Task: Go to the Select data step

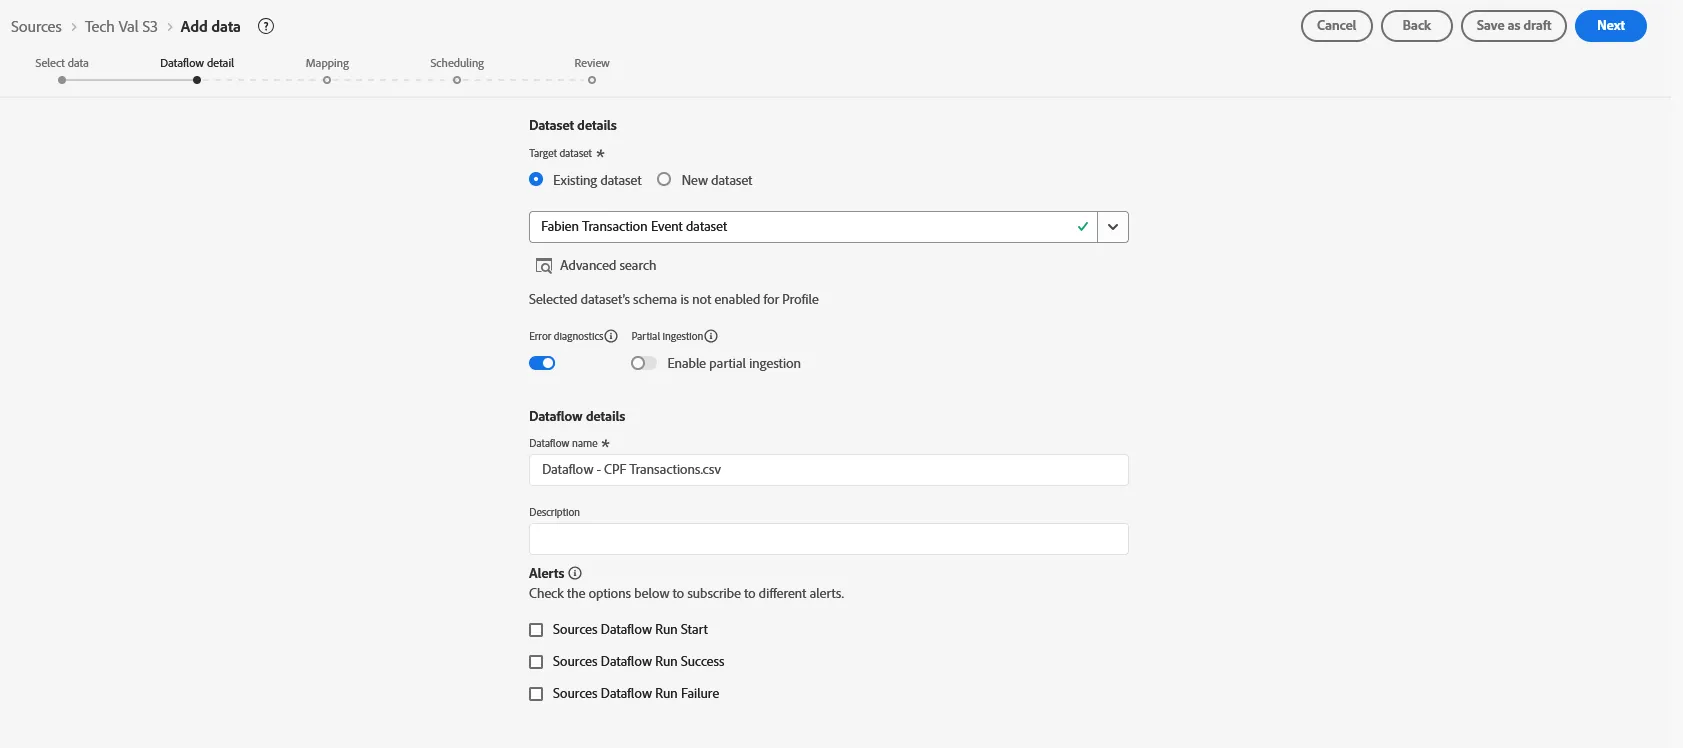Action: point(62,70)
